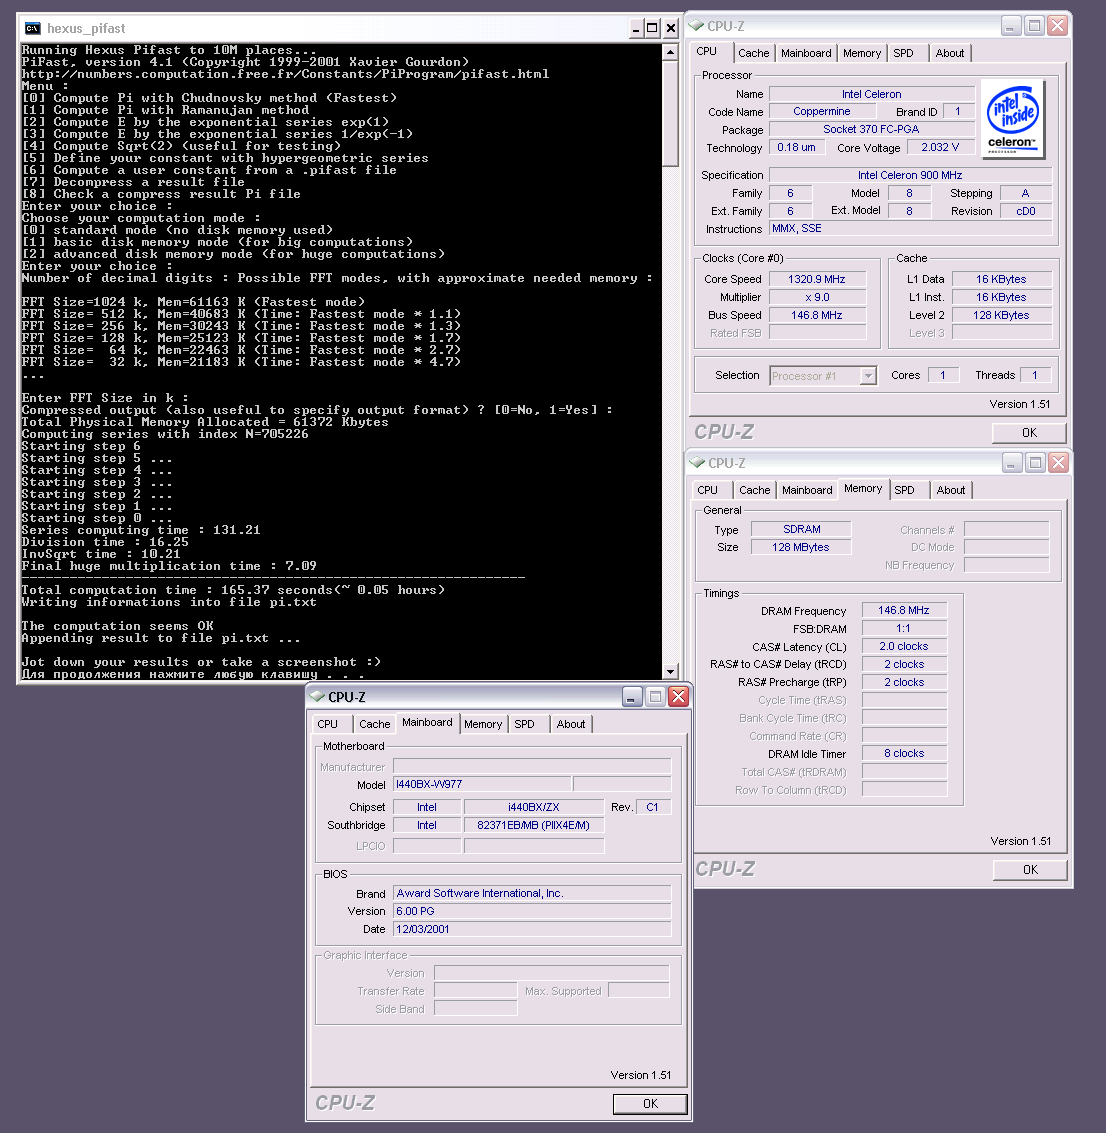Click the Code Name field 'Coppermine'
1106x1133 pixels.
click(x=822, y=111)
